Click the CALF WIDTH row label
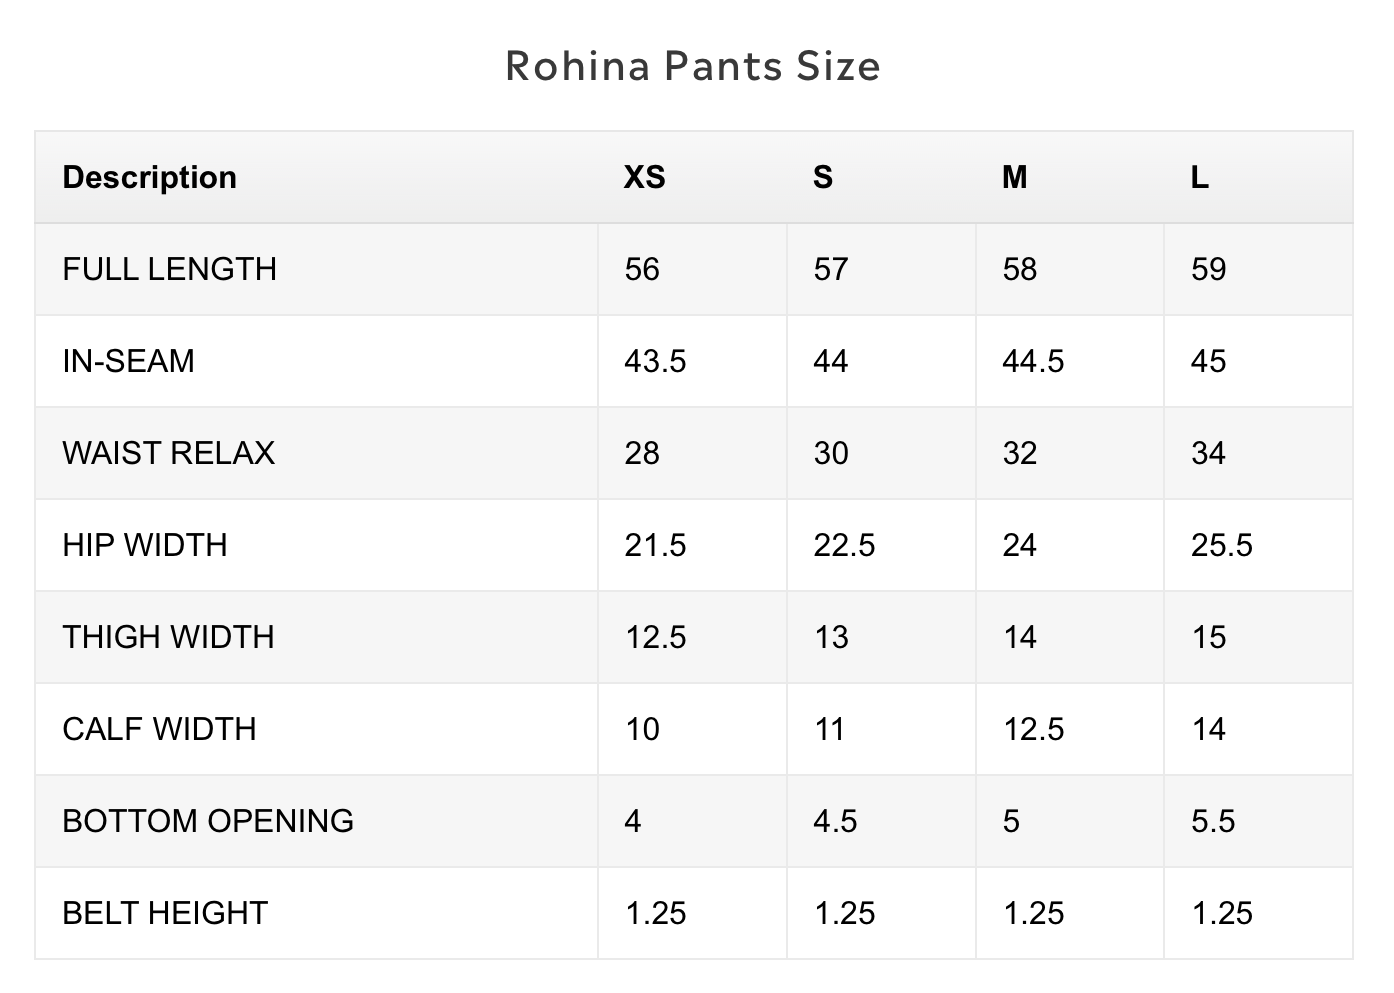The image size is (1394, 993). point(159,729)
